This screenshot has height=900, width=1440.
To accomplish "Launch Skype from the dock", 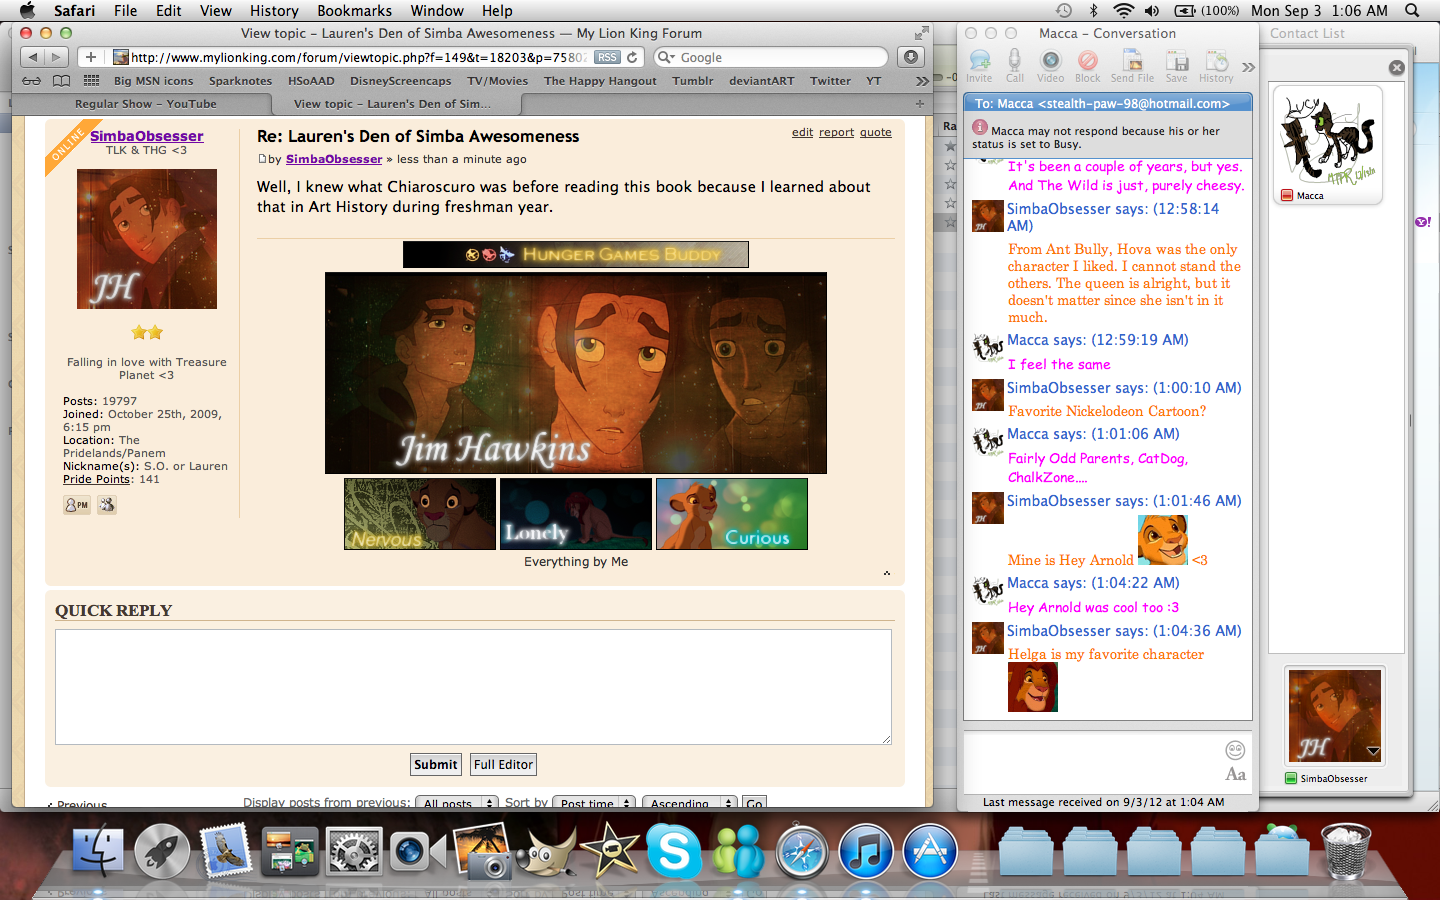I will click(674, 850).
